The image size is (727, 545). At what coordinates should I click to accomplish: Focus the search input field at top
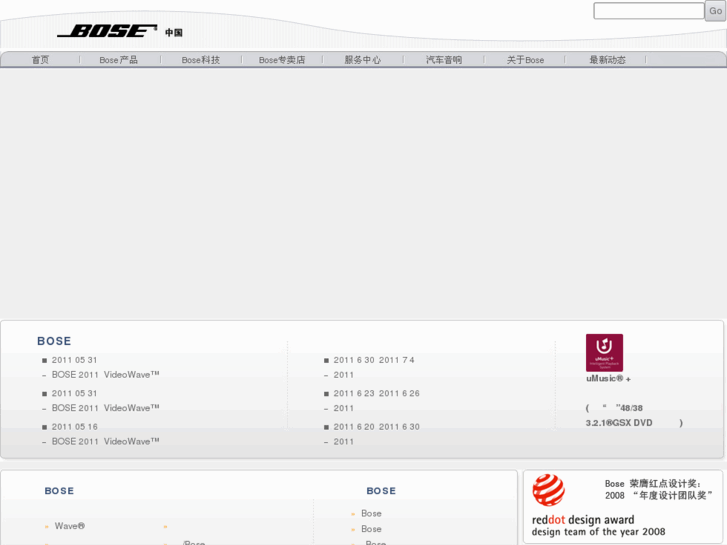tap(649, 11)
